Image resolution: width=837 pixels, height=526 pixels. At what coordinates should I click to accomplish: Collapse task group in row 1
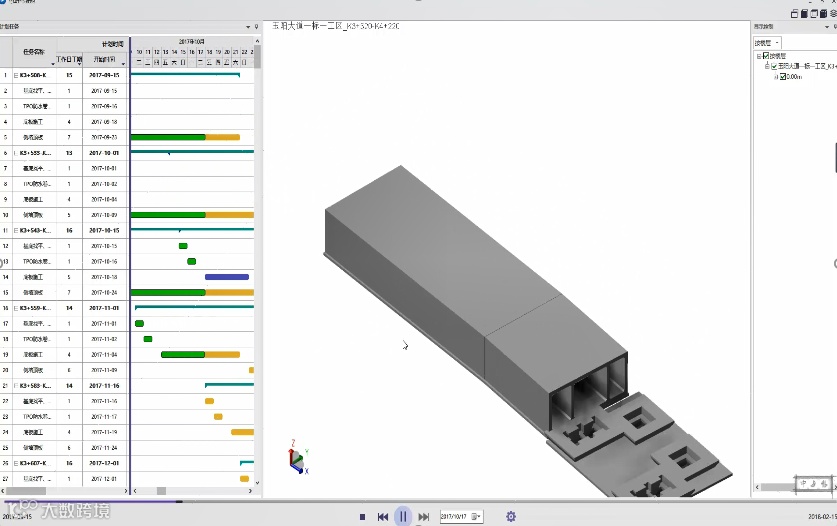pyautogui.click(x=15, y=75)
